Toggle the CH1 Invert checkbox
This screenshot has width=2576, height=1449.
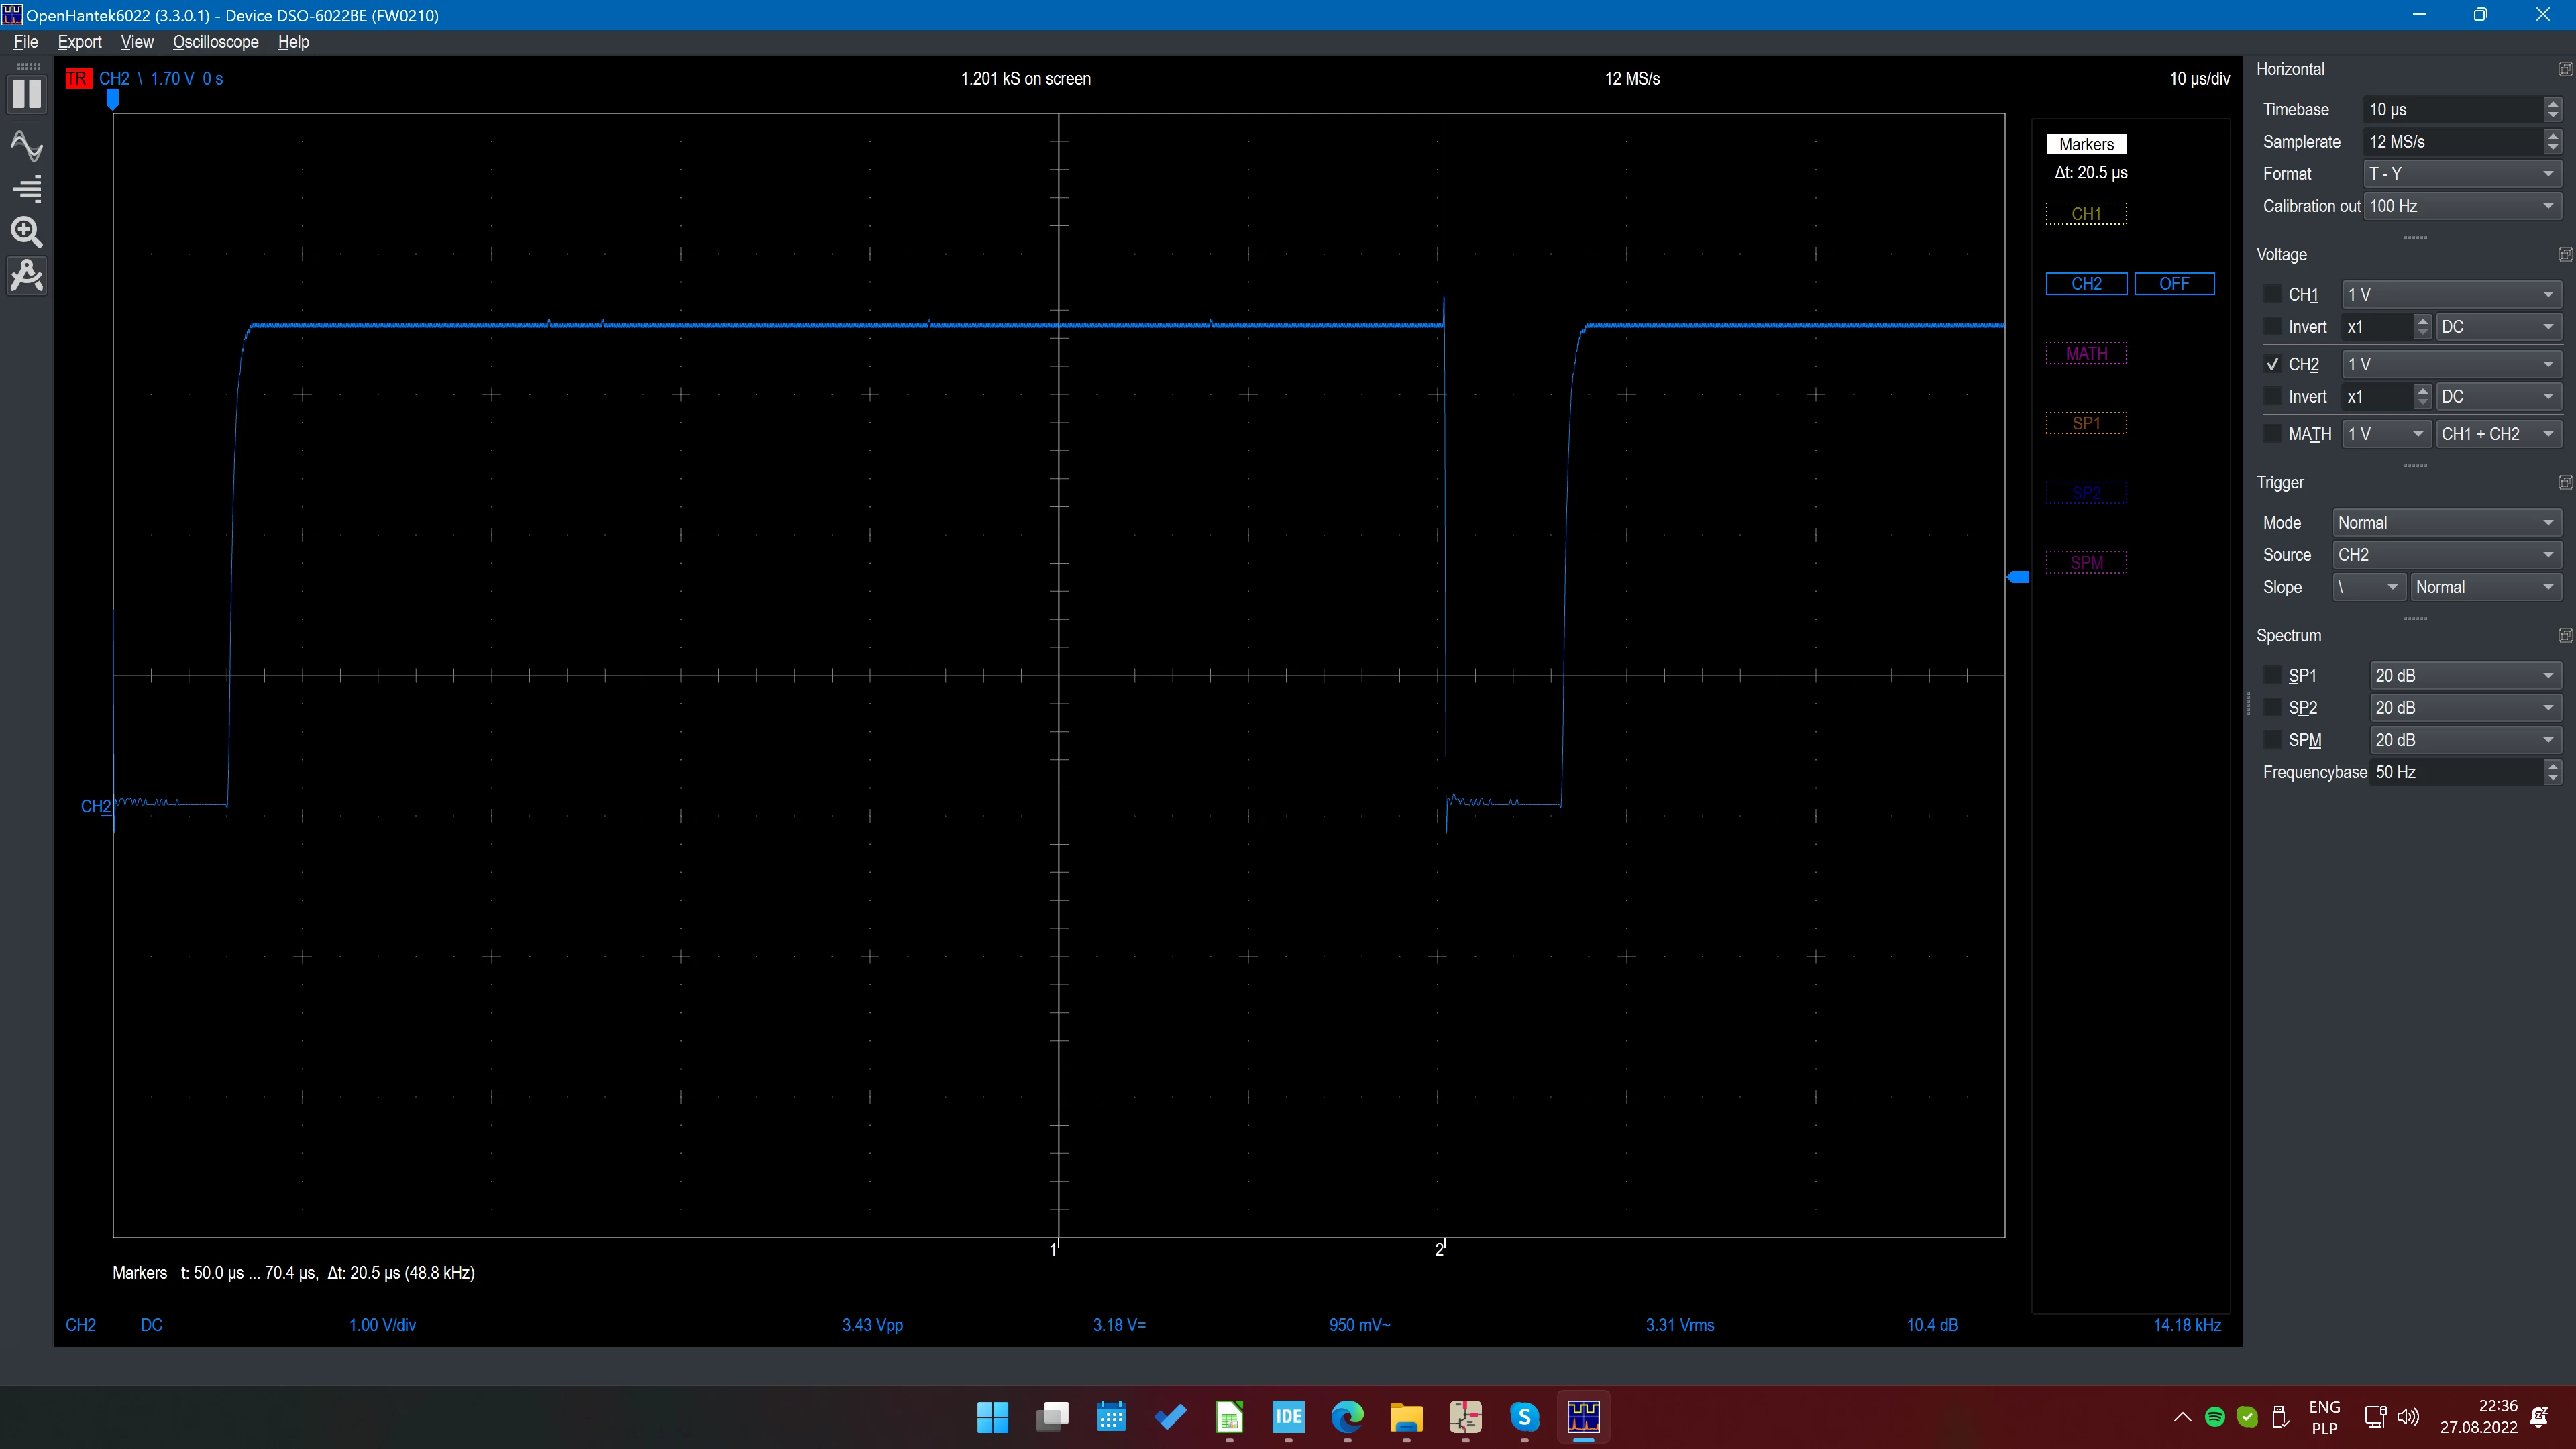point(2272,327)
